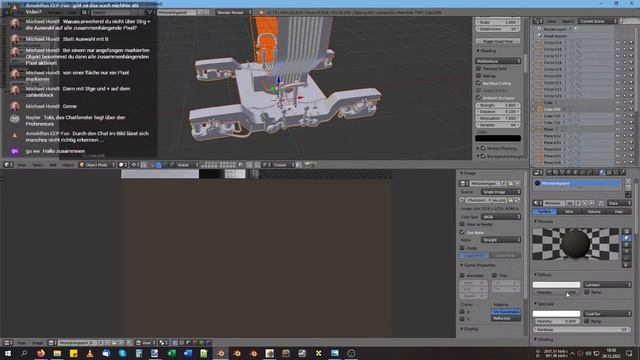This screenshot has height=360, width=640.
Task: Click the ambient occlusion Strength field
Action: coord(498,105)
